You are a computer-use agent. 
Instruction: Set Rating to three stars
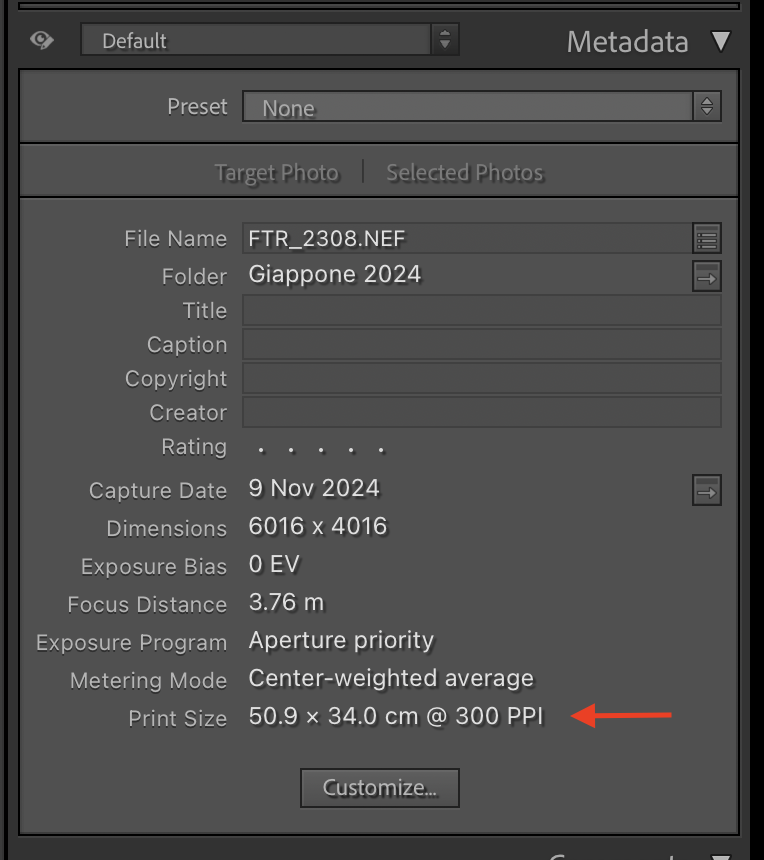coord(320,449)
